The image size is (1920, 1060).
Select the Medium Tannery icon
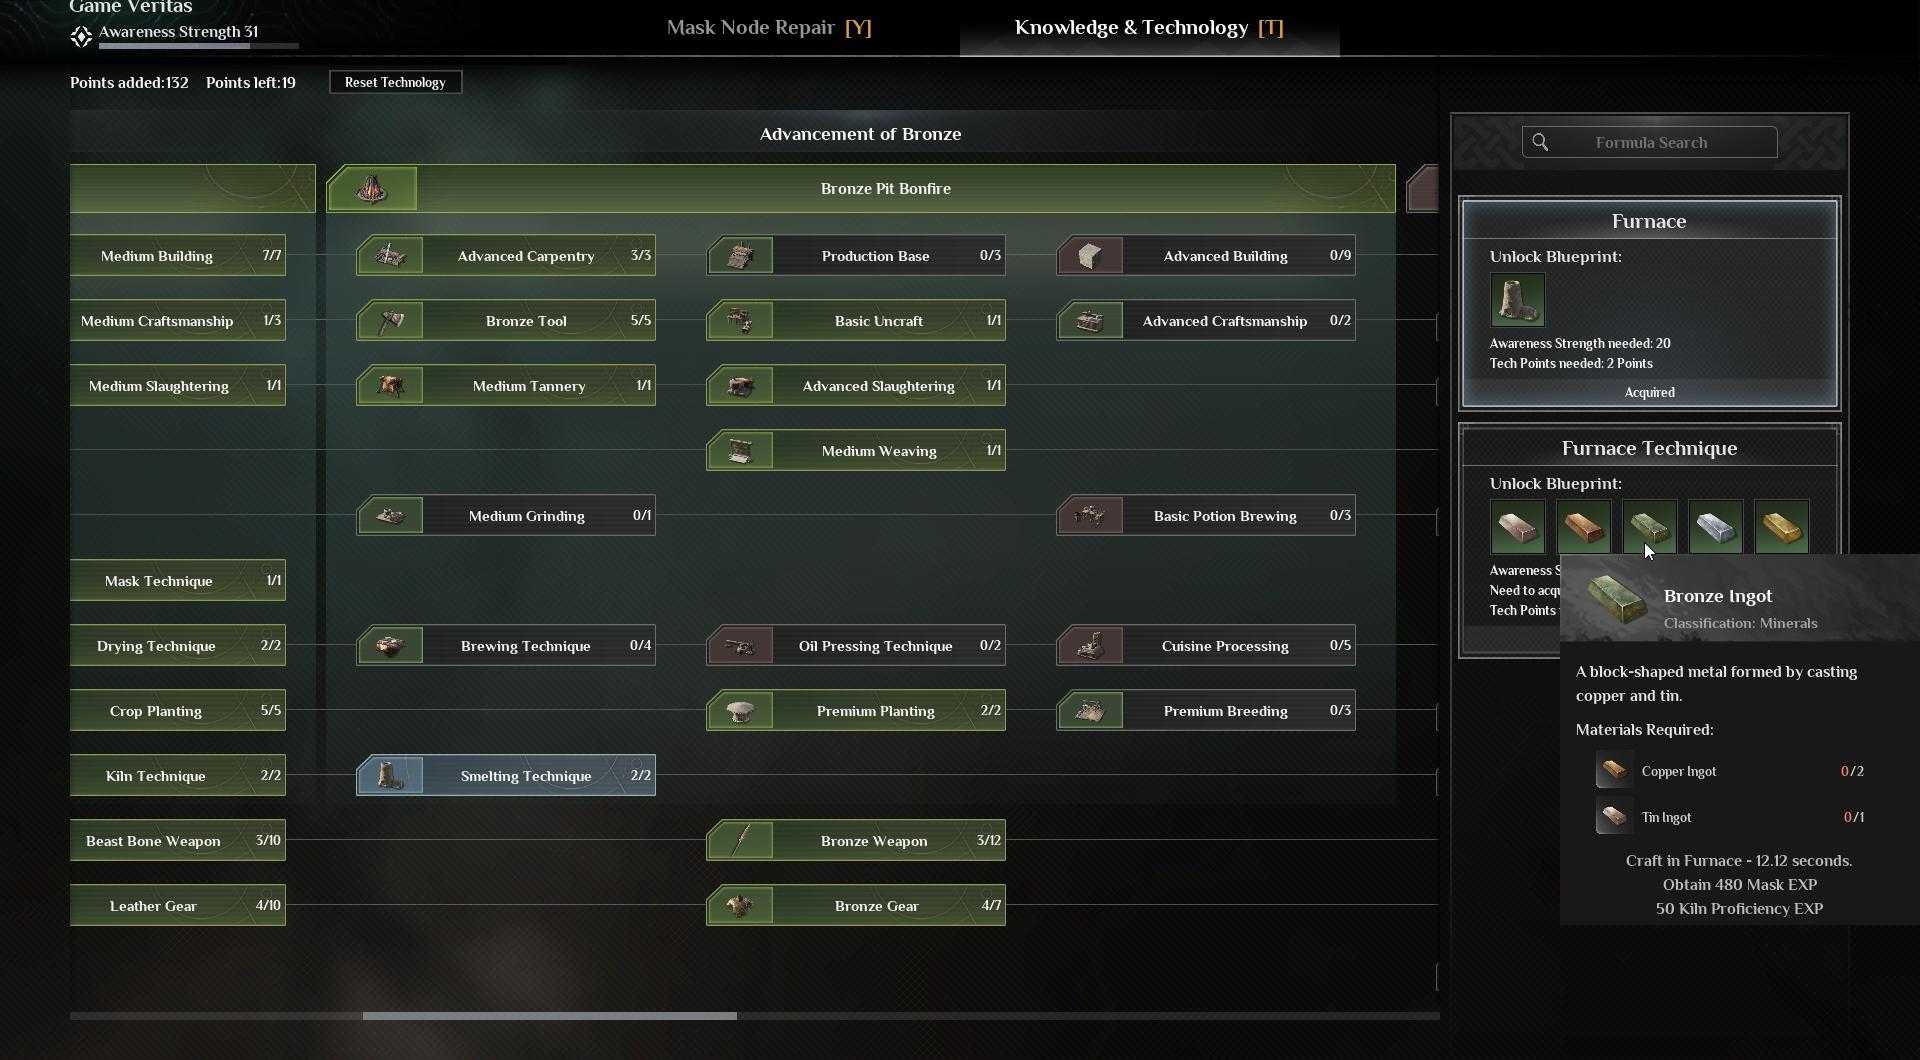(390, 386)
